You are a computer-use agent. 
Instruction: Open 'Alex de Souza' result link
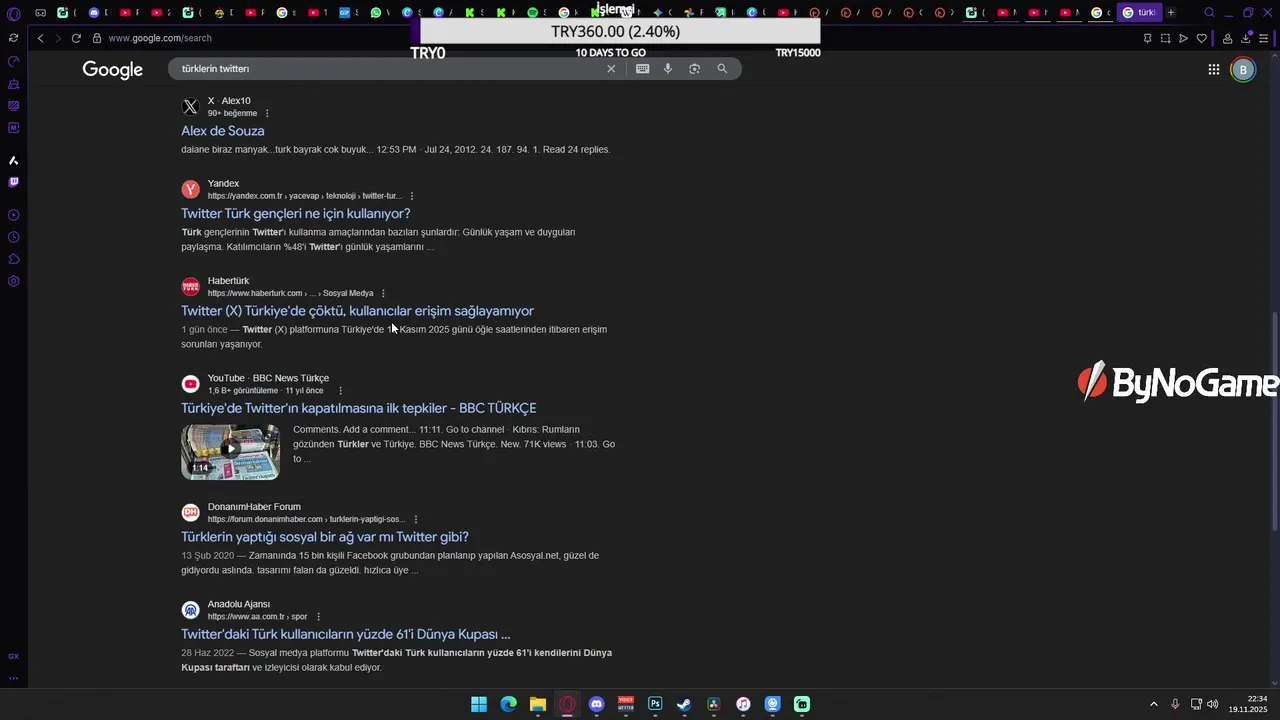223,131
